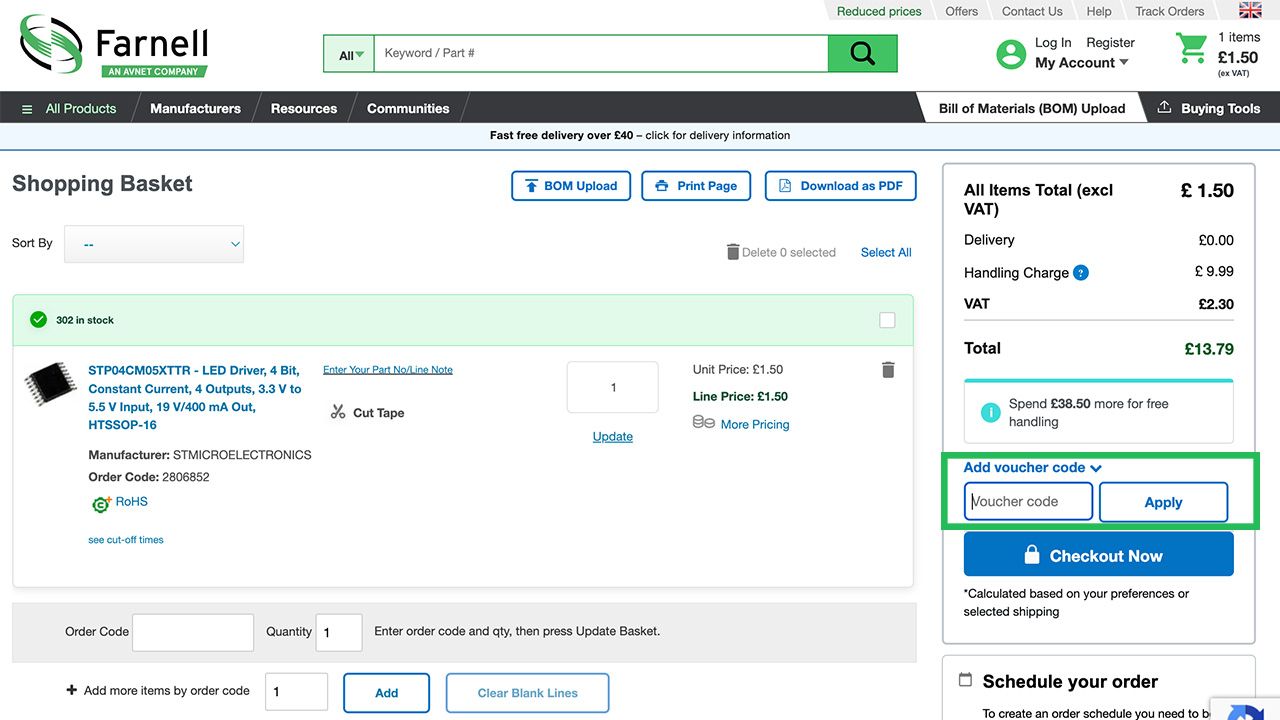Click the Checkout Now button
Viewport: 1280px width, 720px height.
[1098, 554]
